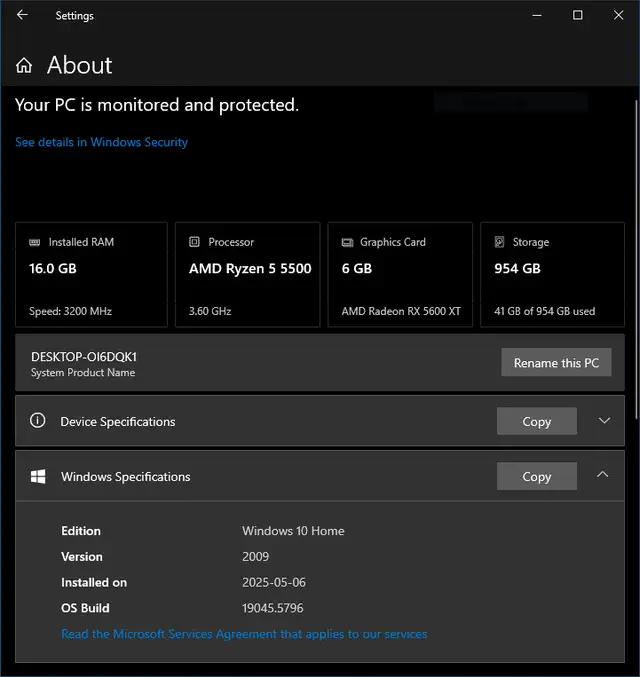
Task: Open See details in Windows Security
Action: point(101,142)
